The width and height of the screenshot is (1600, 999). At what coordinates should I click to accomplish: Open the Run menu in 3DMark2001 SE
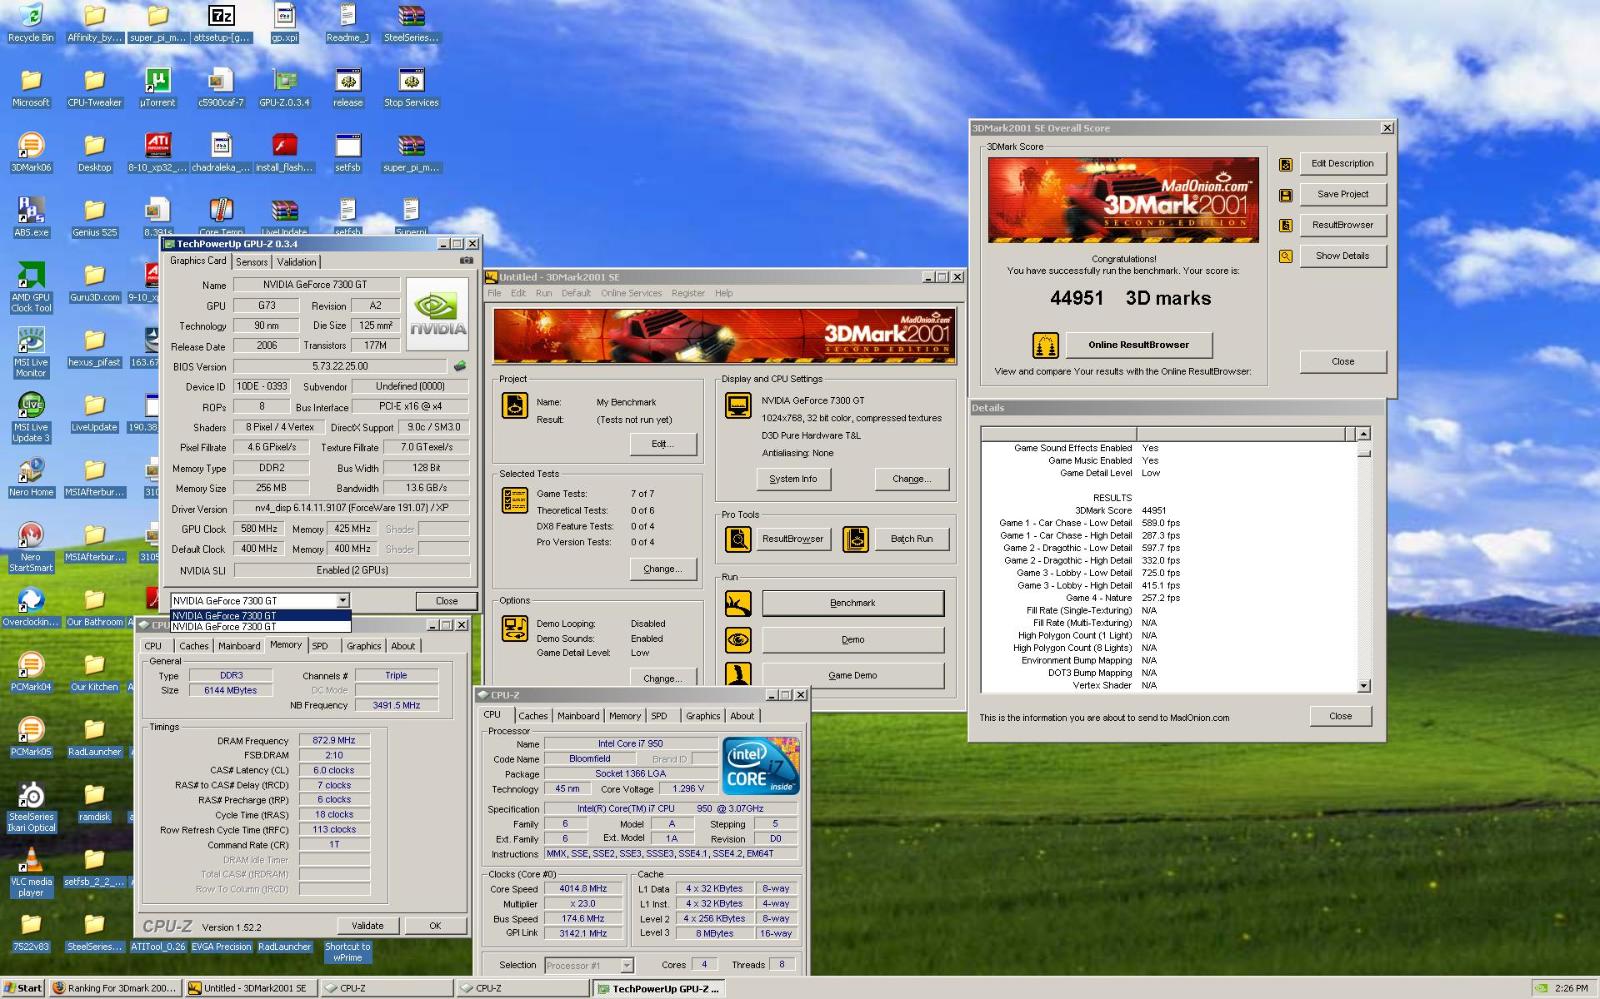[x=543, y=293]
